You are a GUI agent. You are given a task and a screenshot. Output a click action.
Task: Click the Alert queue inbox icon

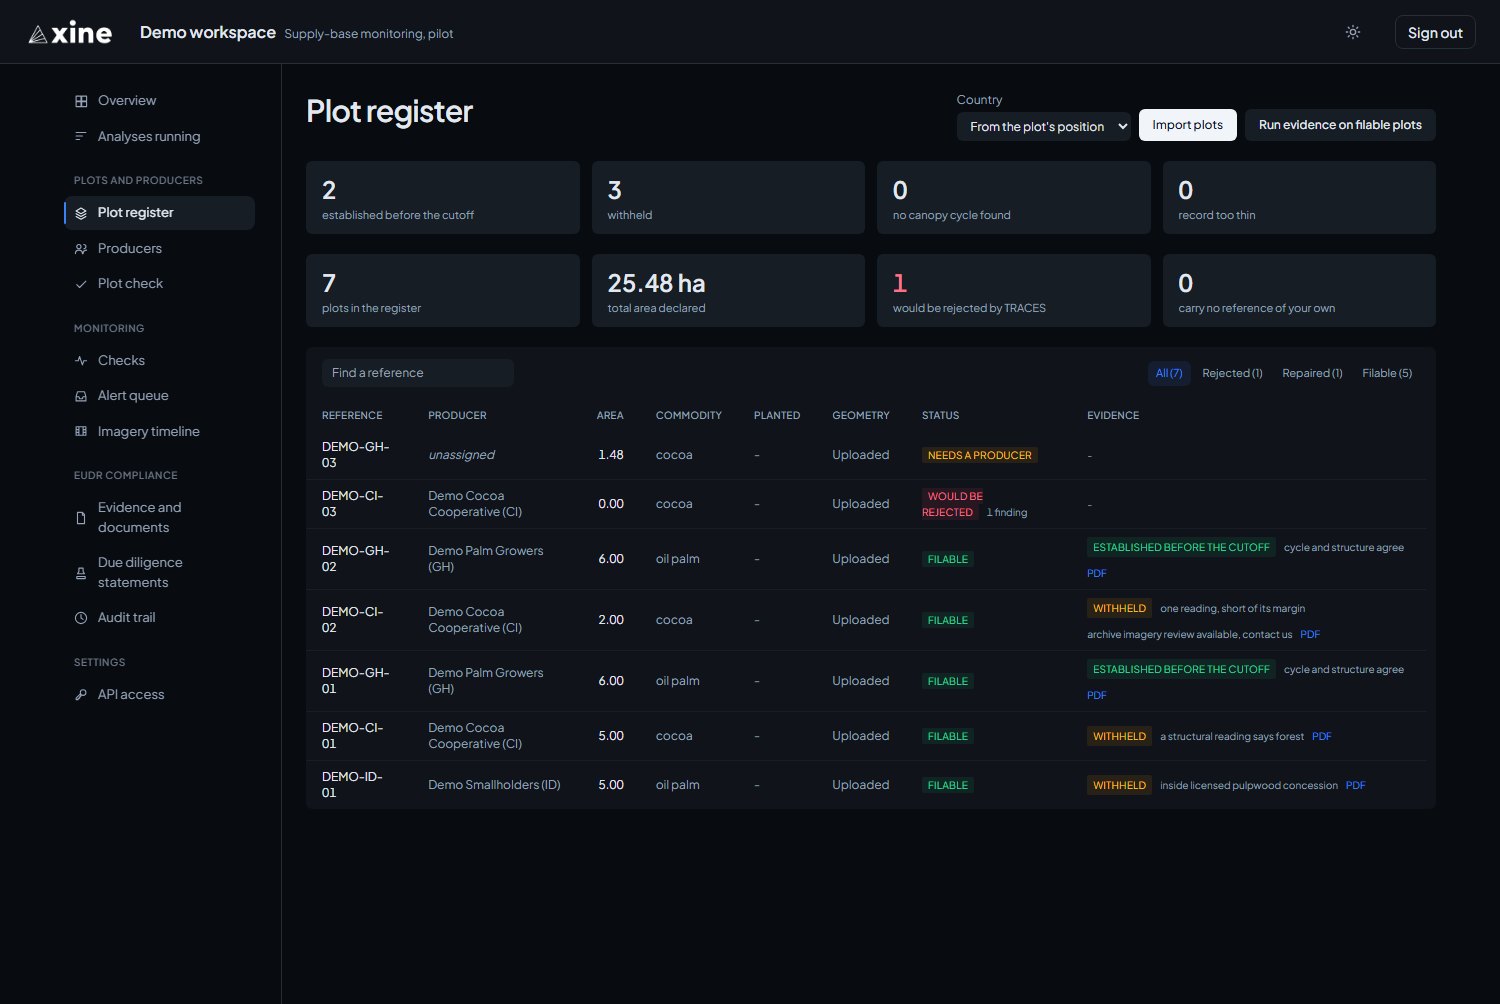81,396
